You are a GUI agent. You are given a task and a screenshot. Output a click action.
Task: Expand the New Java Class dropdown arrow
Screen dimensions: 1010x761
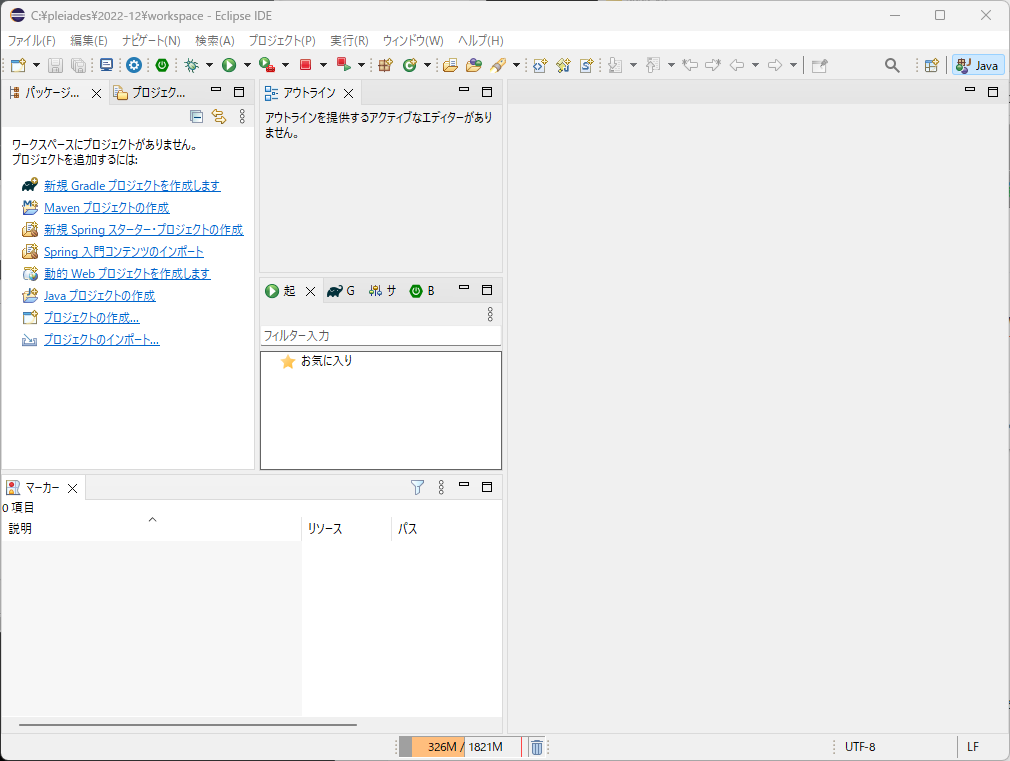click(x=427, y=65)
